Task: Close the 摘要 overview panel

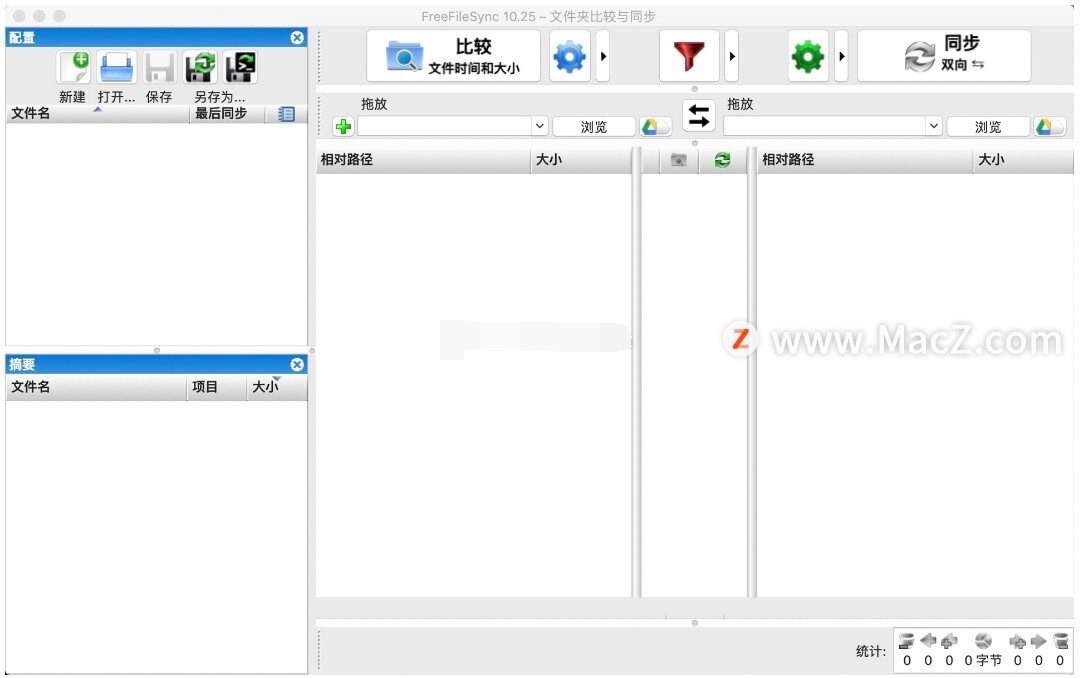Action: pos(297,365)
